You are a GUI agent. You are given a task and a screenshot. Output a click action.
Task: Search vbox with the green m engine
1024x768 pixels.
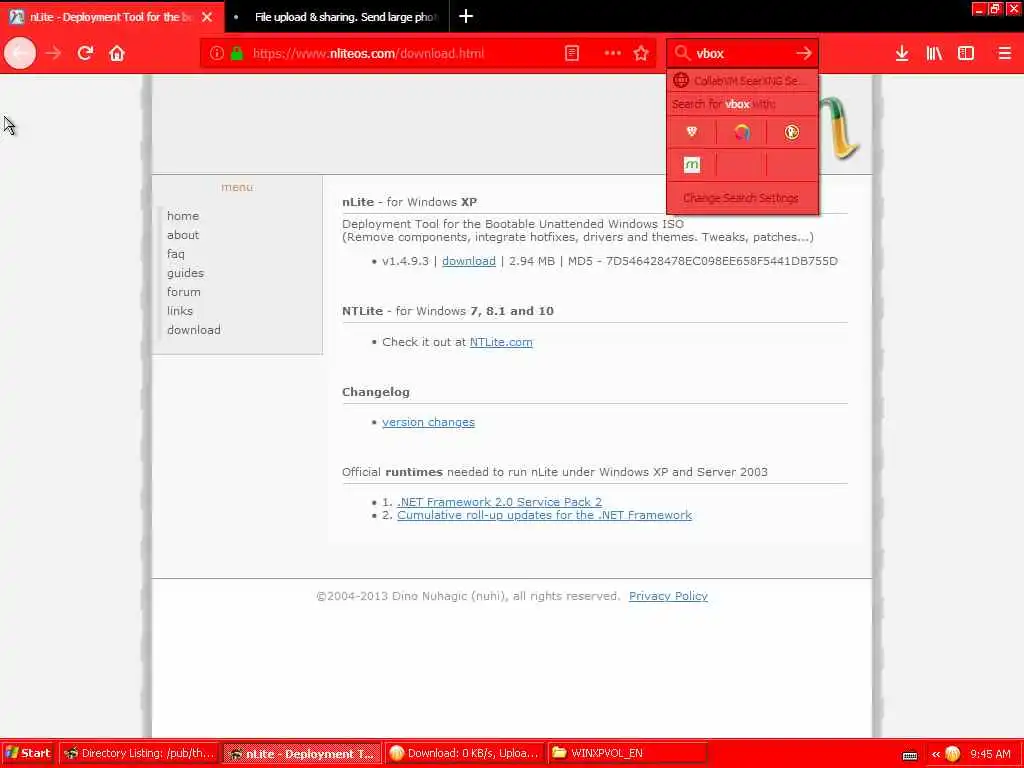(x=692, y=165)
